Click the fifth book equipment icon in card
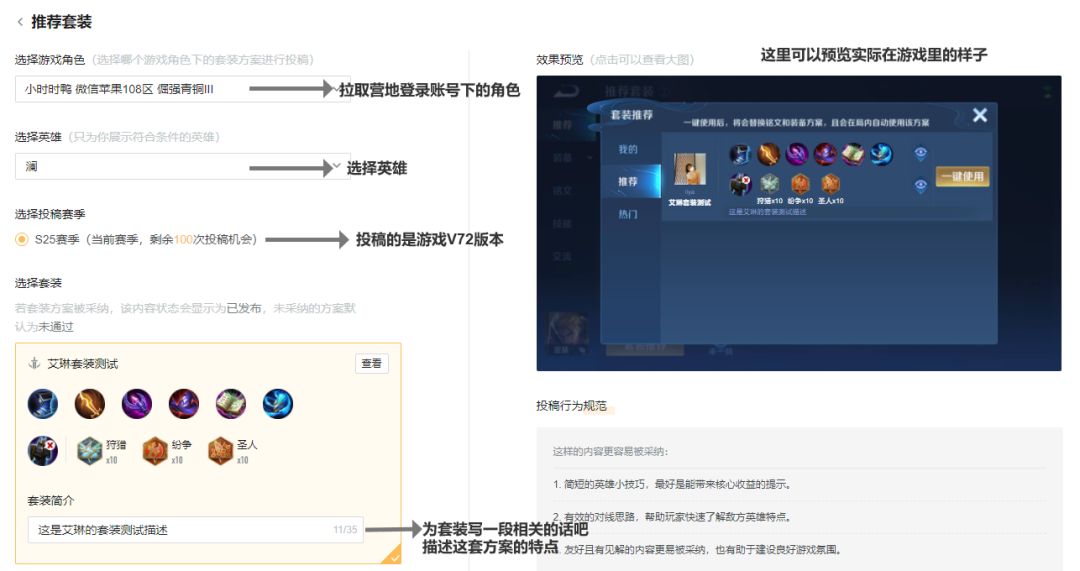Image resolution: width=1080 pixels, height=571 pixels. click(x=231, y=404)
